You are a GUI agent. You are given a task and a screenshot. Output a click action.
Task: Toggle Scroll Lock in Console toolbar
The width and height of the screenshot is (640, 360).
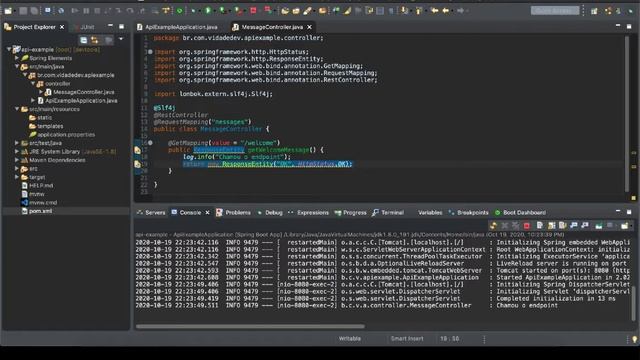point(551,225)
